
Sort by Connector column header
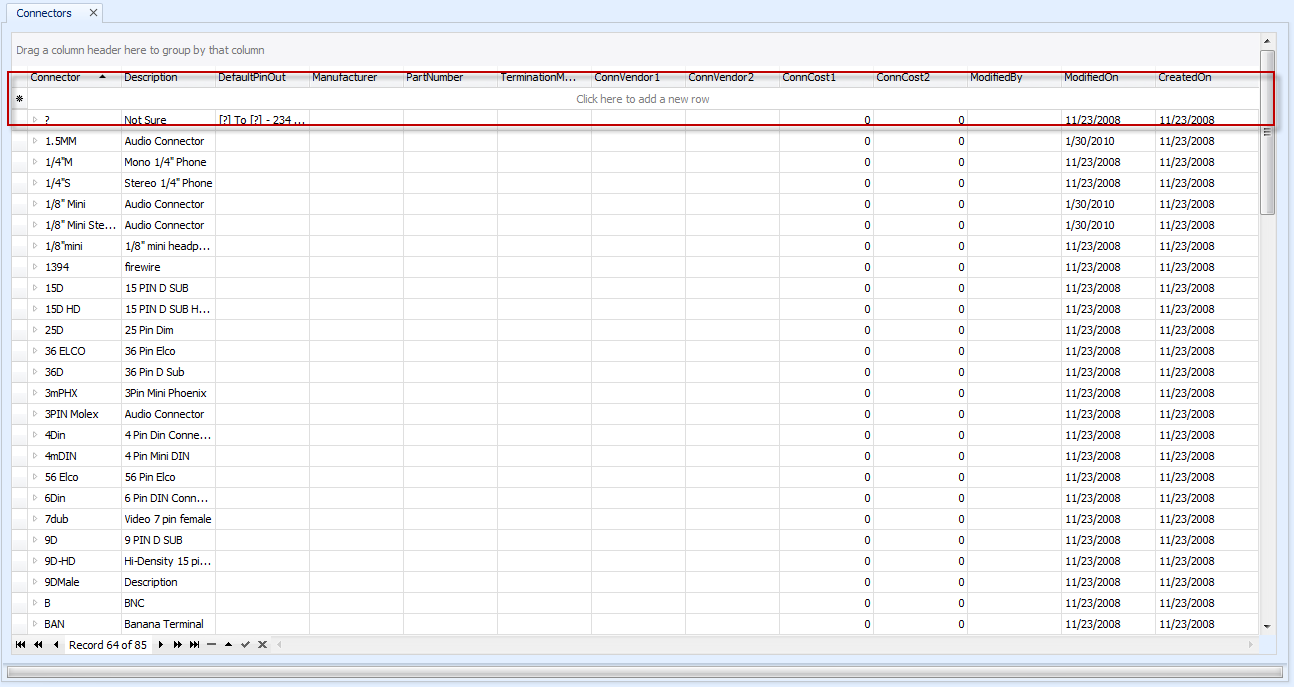click(x=74, y=77)
